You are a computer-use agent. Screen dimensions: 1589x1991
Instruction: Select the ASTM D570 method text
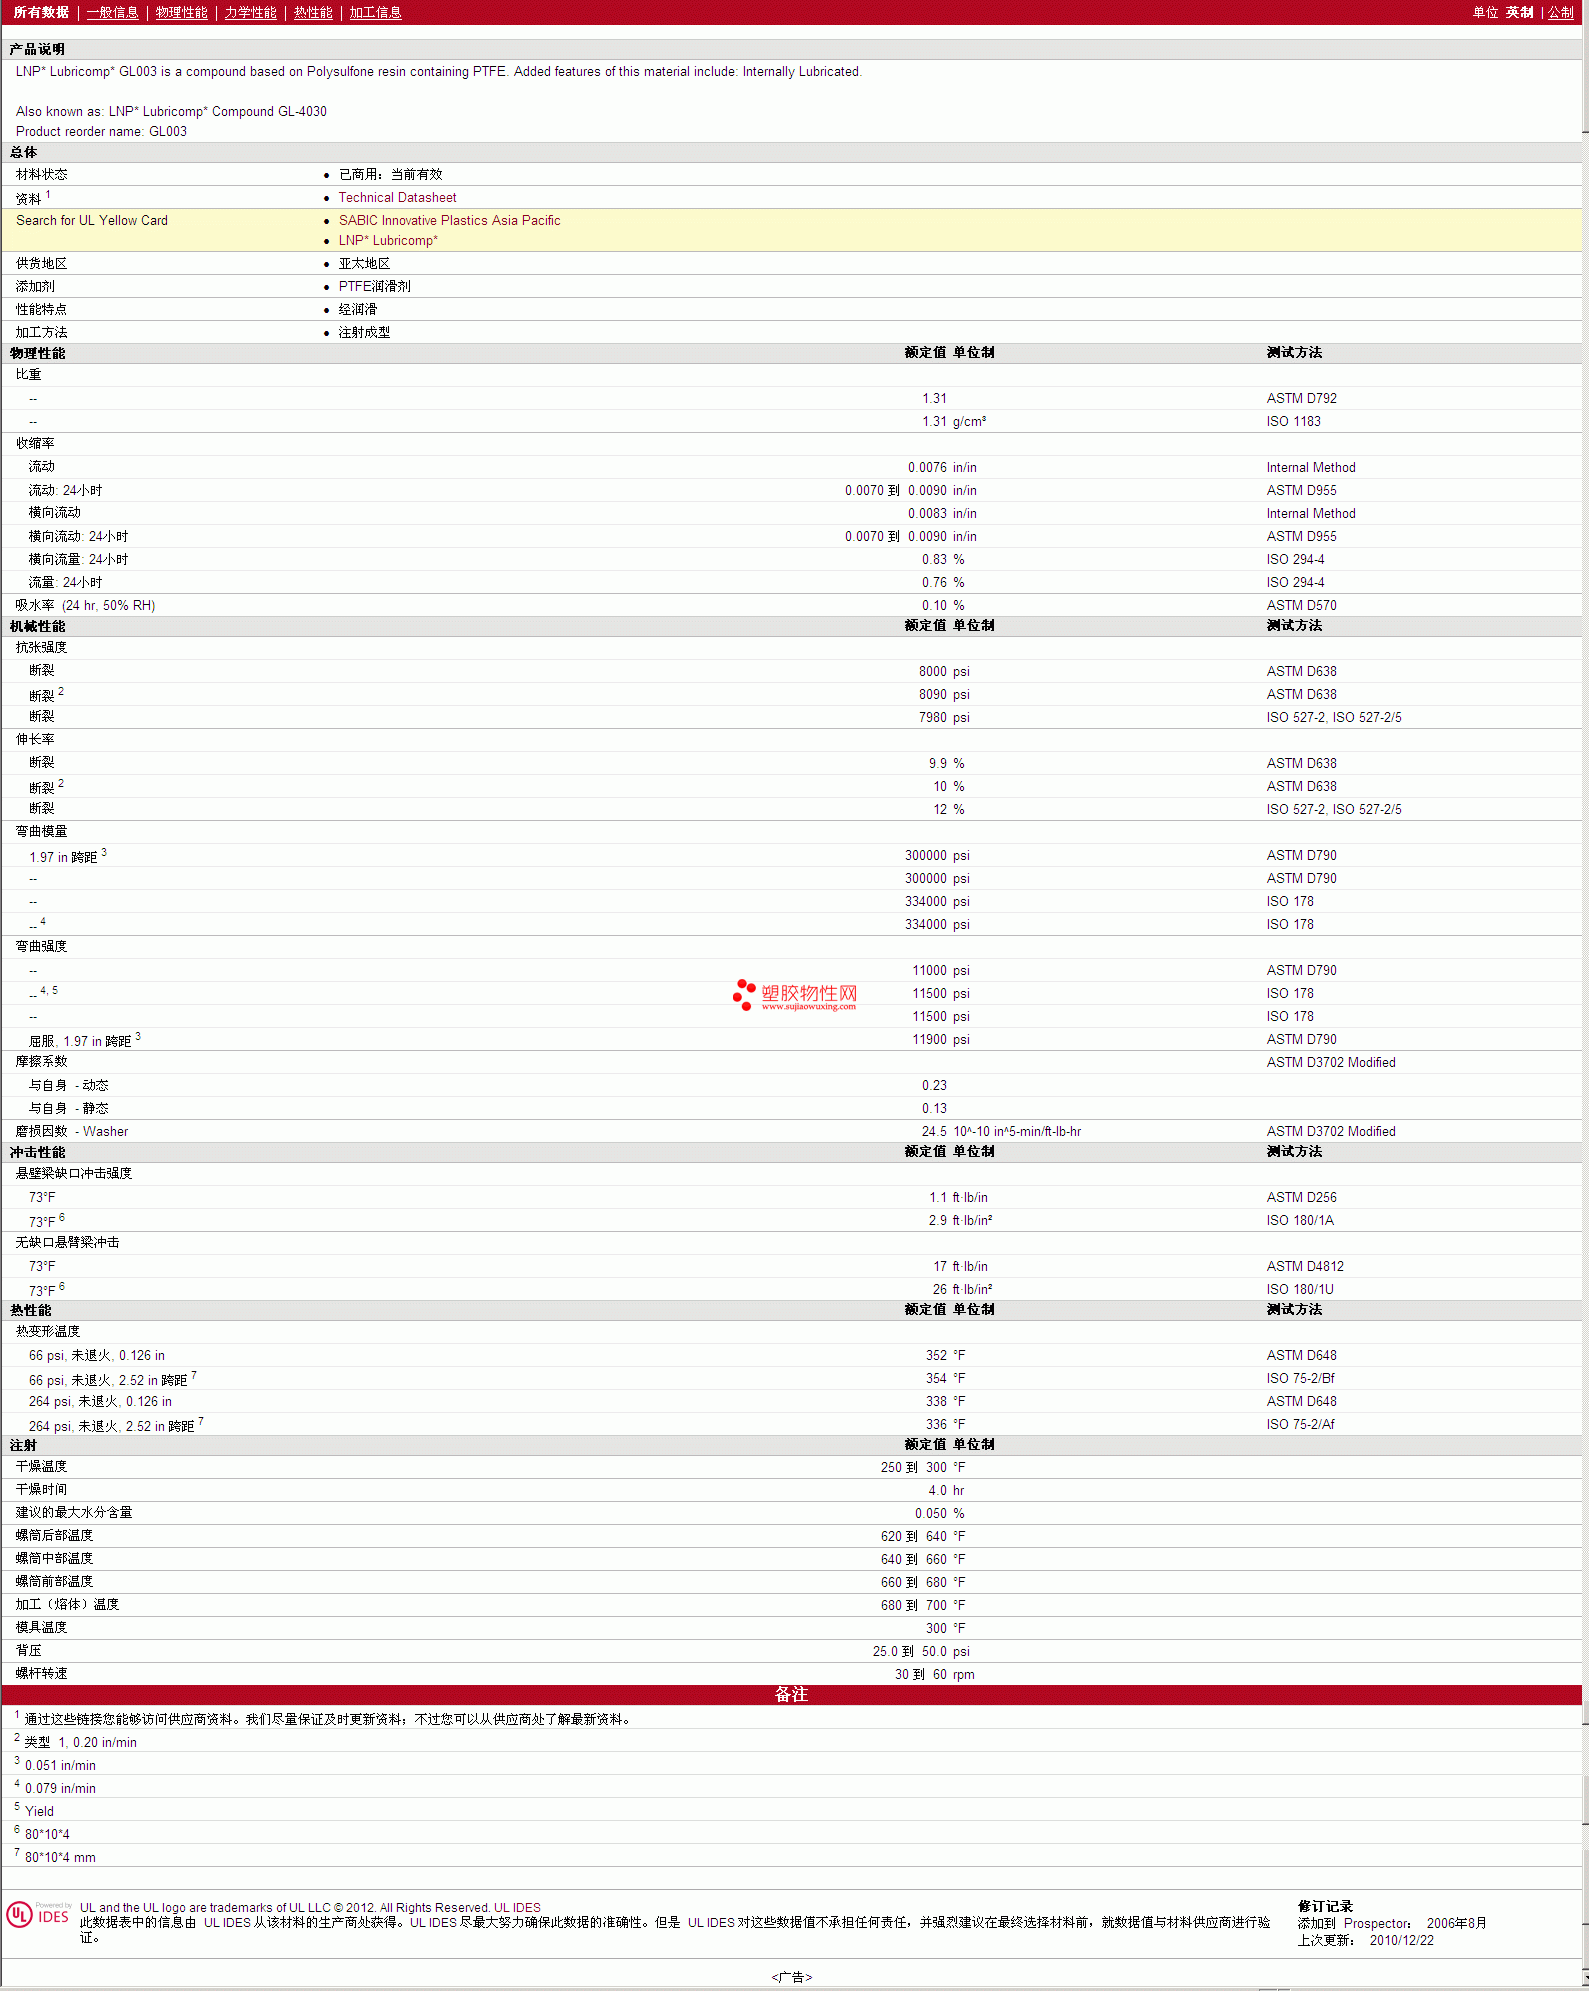pos(1301,605)
